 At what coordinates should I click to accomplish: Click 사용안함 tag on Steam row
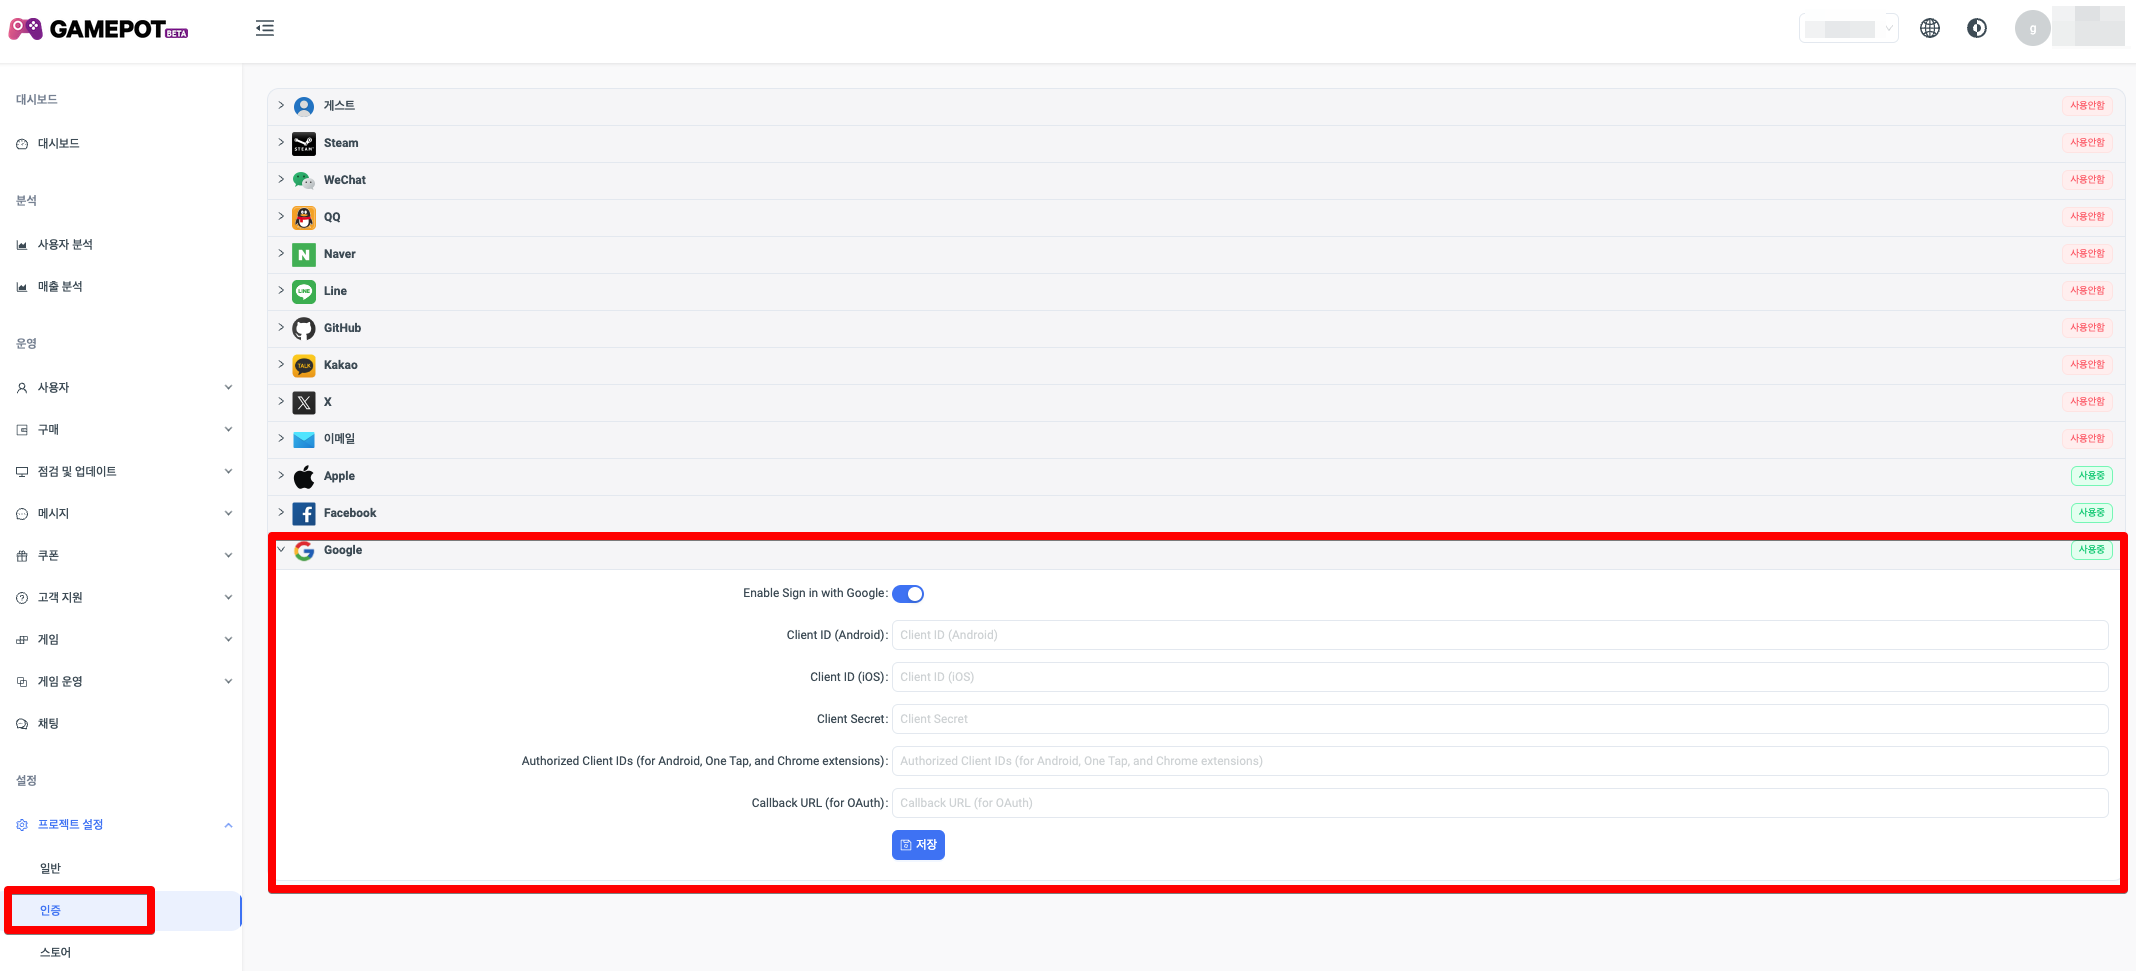coord(2087,143)
